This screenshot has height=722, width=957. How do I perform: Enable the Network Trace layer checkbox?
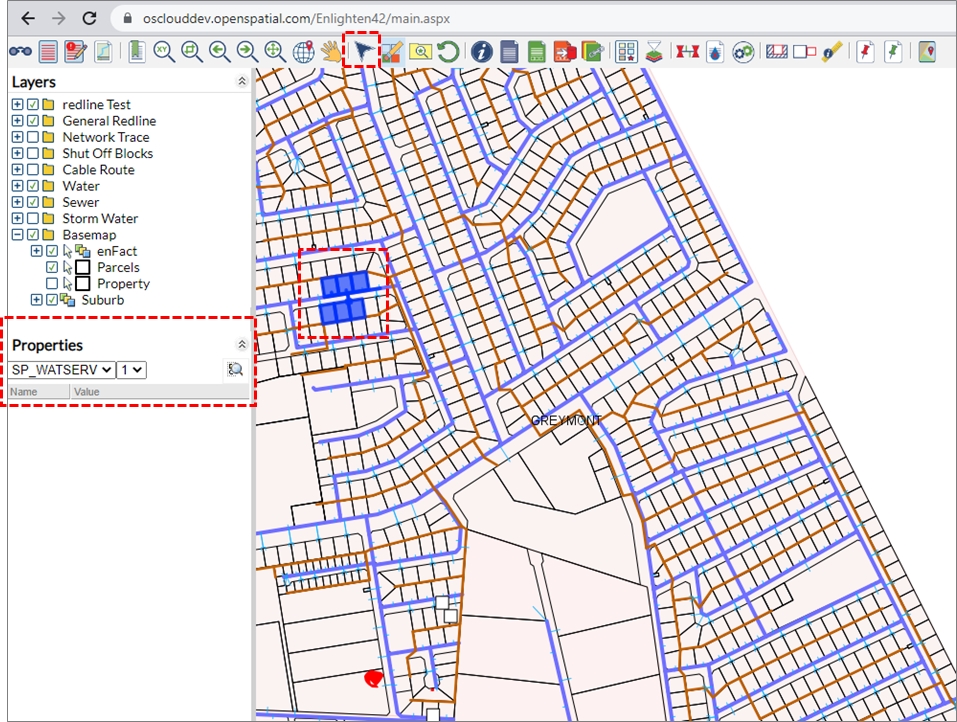pos(33,137)
